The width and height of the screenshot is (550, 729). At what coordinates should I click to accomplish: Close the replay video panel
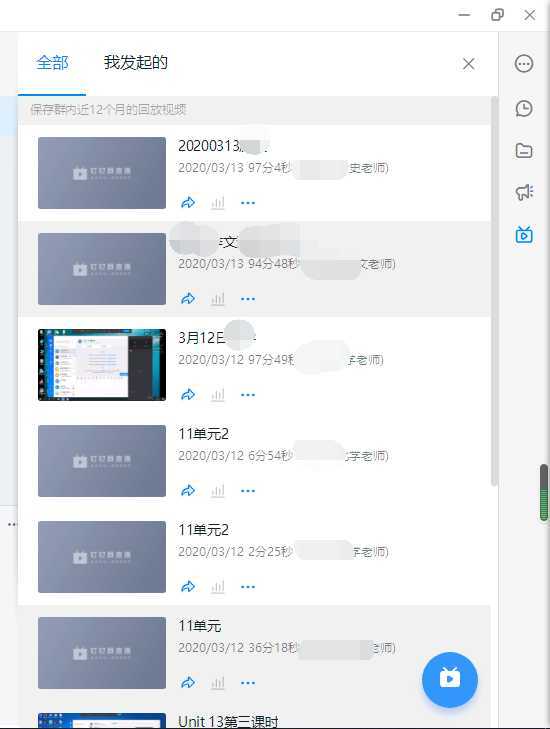(469, 64)
